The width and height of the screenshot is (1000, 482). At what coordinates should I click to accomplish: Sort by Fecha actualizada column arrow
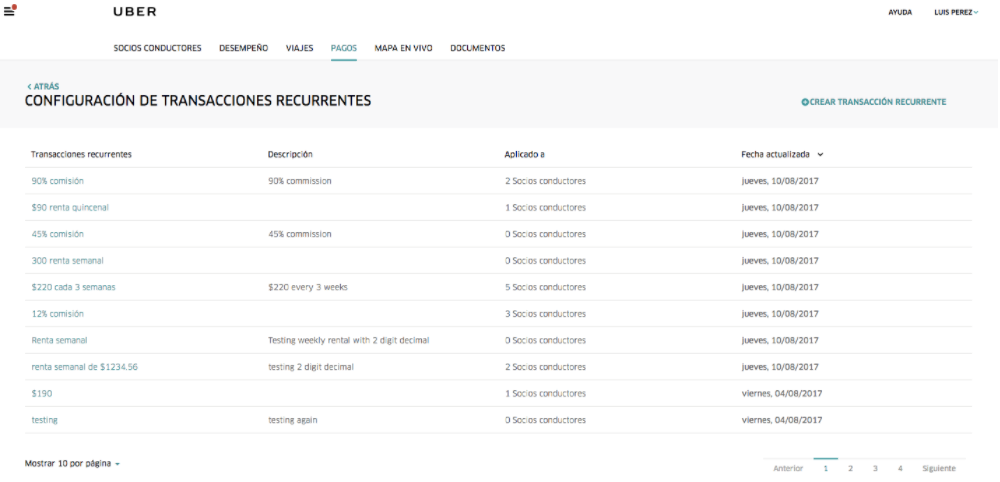[820, 155]
